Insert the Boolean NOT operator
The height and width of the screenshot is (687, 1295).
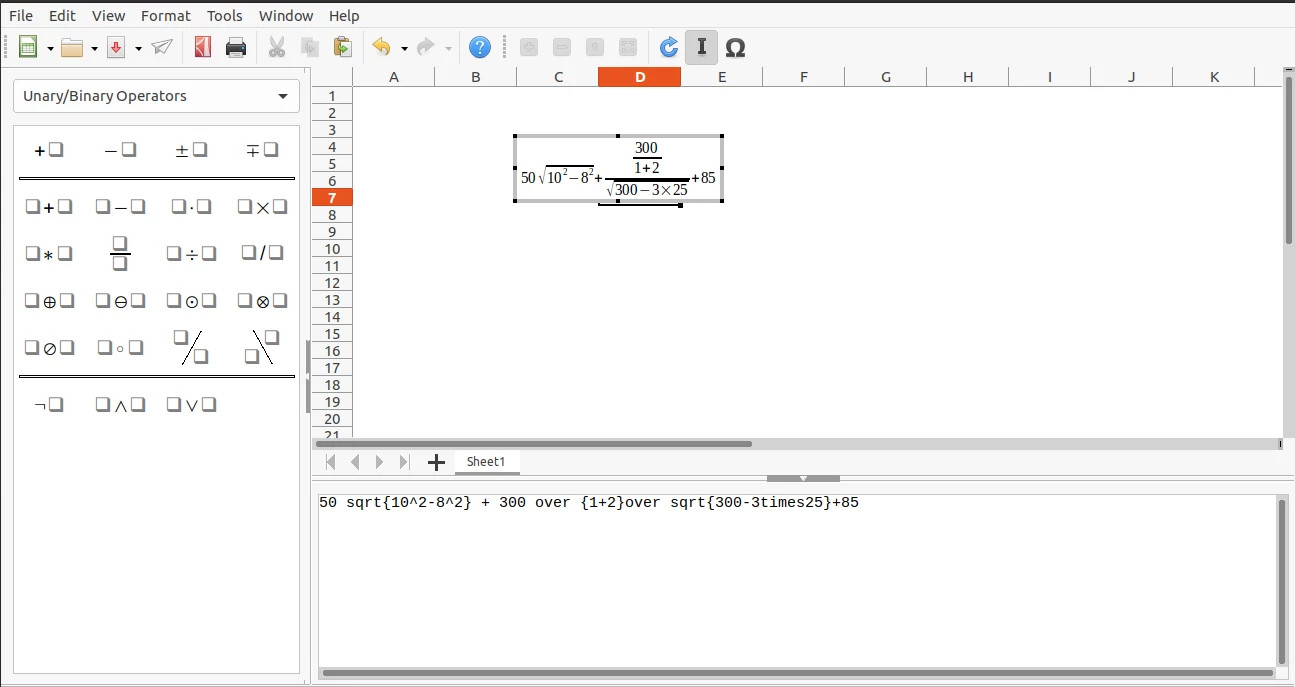49,405
